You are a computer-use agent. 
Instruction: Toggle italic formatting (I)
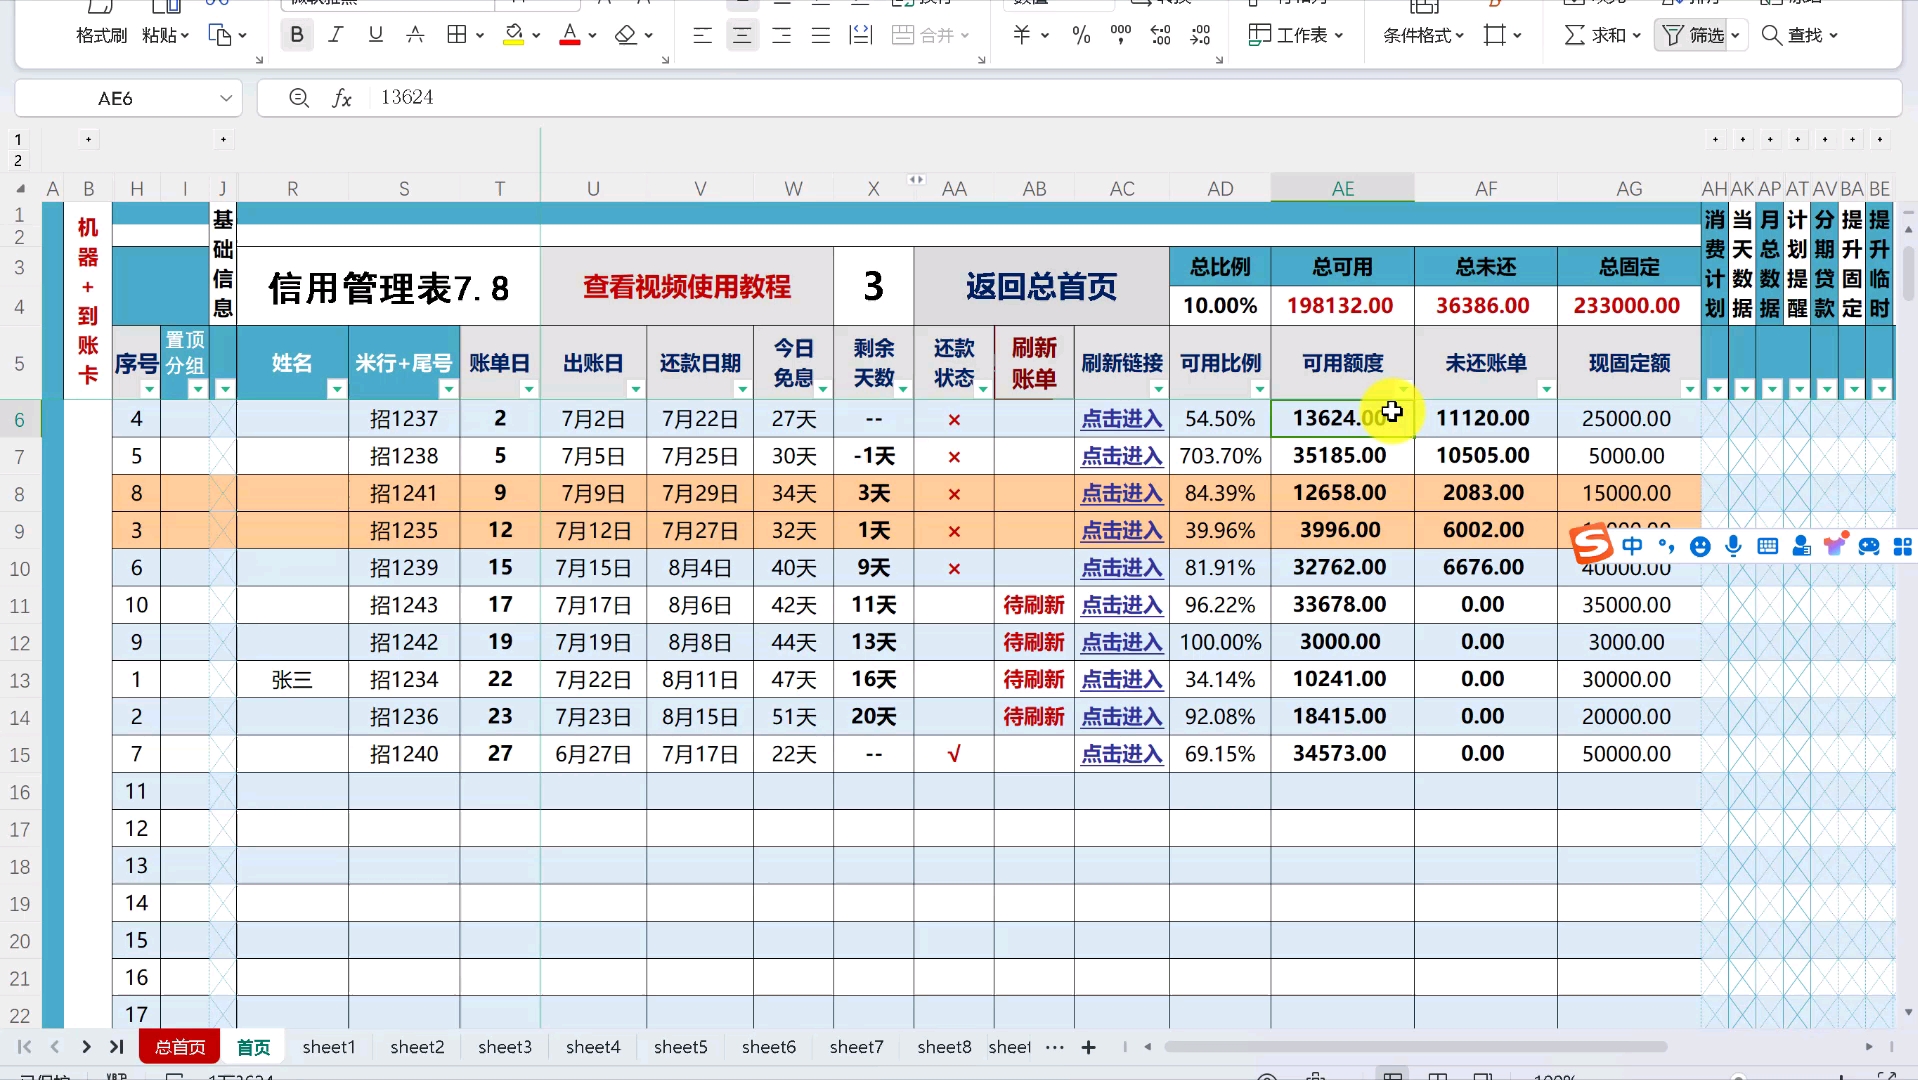(x=336, y=35)
